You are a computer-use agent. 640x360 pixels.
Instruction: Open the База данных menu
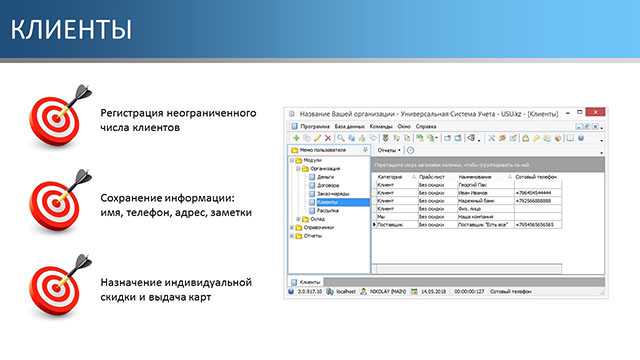click(349, 127)
